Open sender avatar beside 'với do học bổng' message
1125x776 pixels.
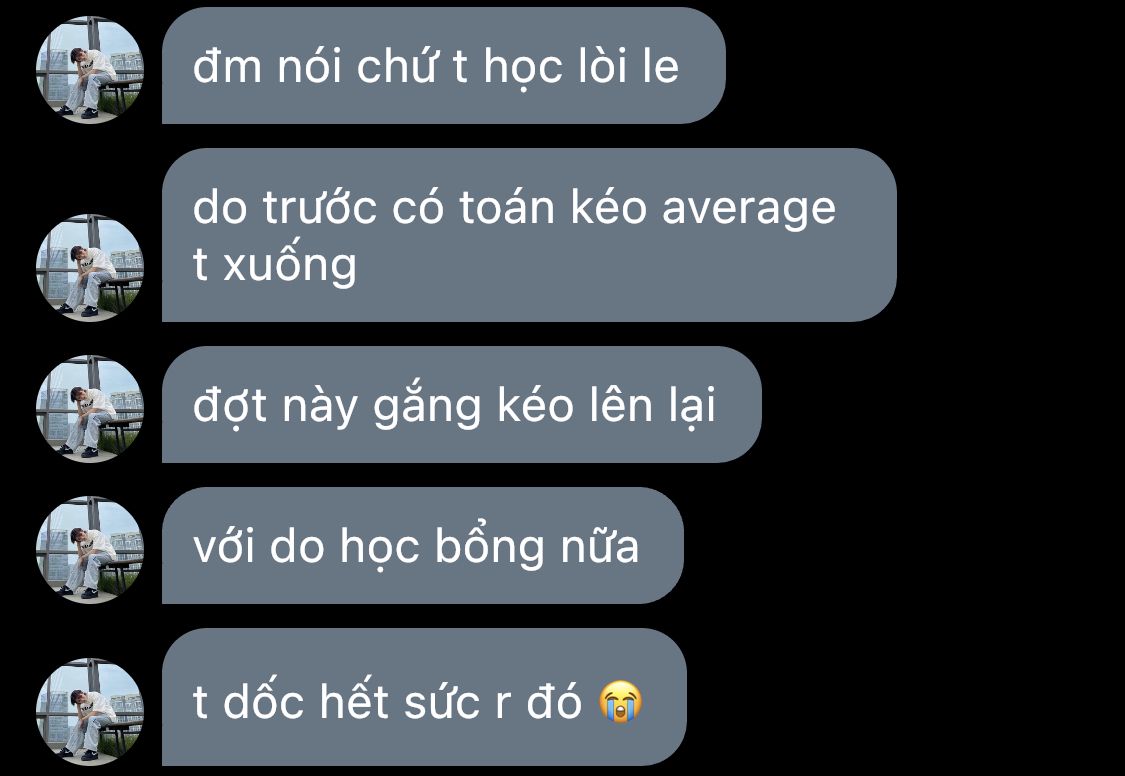[90, 549]
